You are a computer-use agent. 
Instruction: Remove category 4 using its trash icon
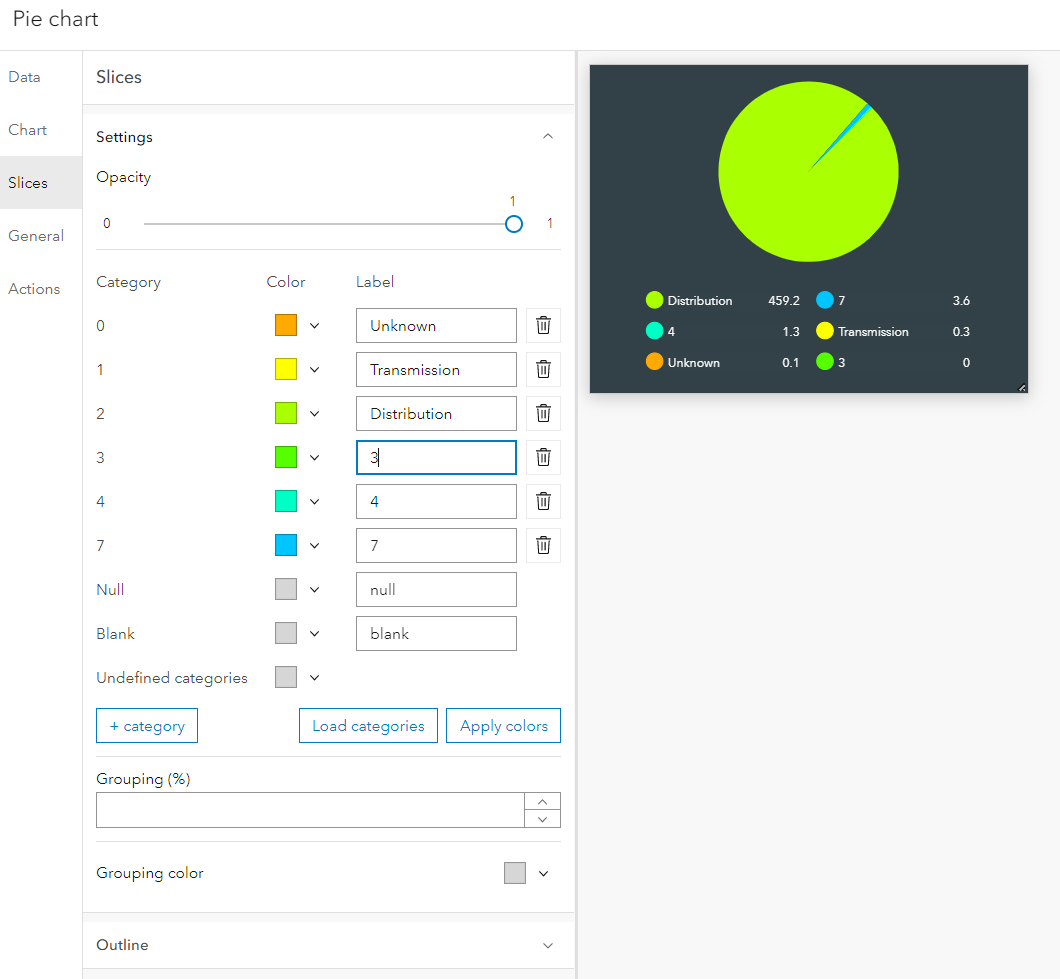[543, 501]
